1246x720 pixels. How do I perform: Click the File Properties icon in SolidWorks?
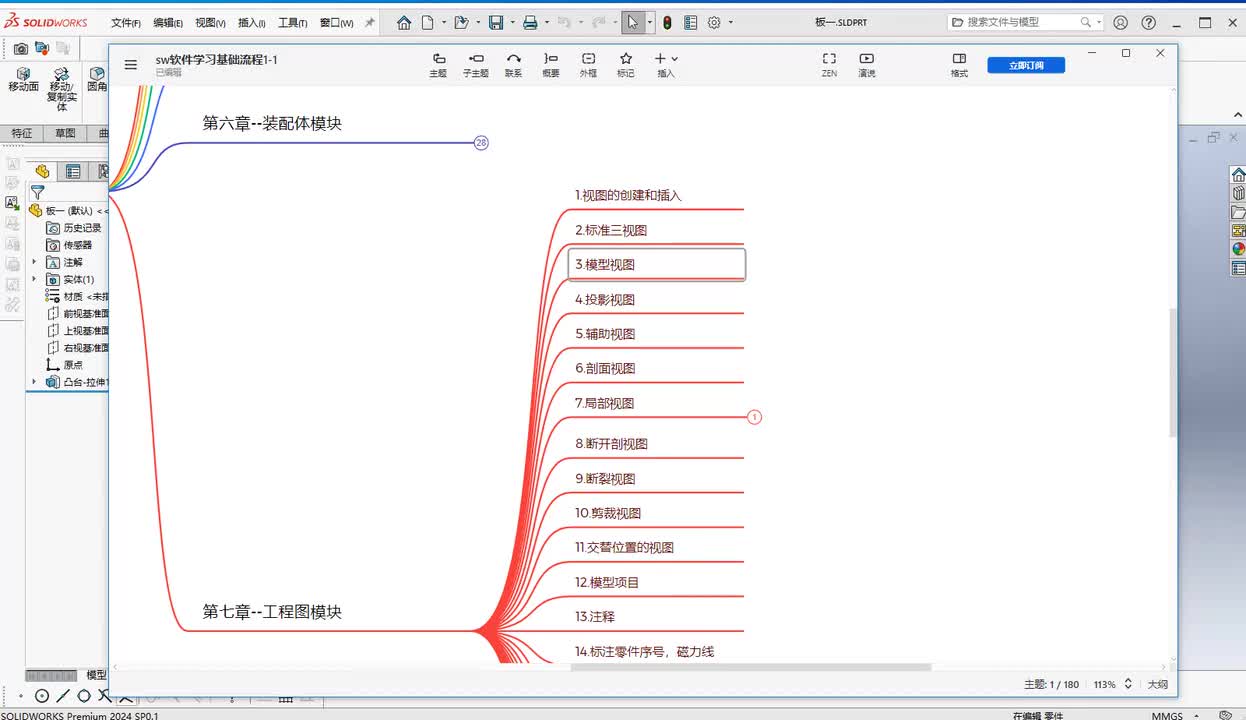[x=689, y=22]
